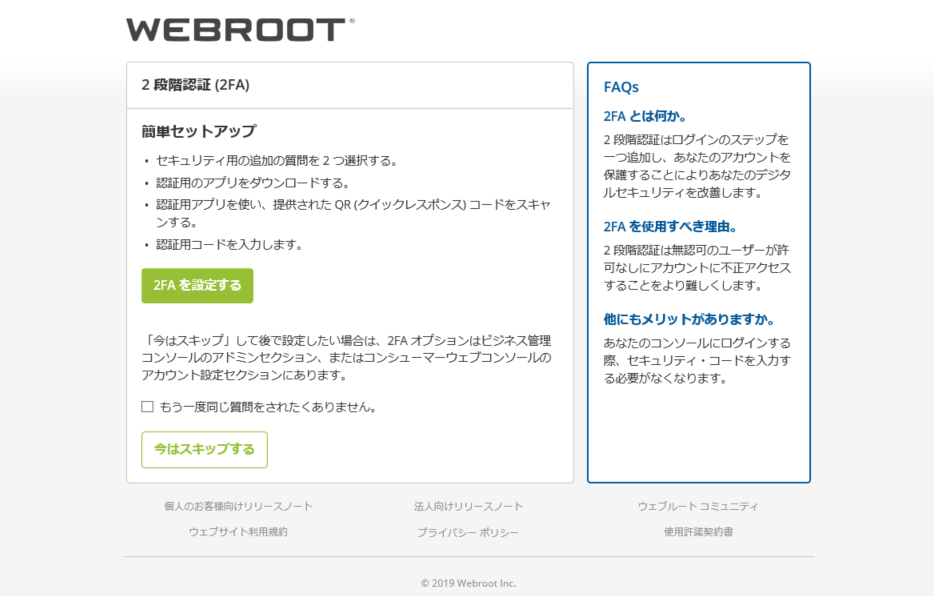Check もう一度同じ質問をされたくありません checkbox
Viewport: 934px width, 596px height.
pos(147,407)
